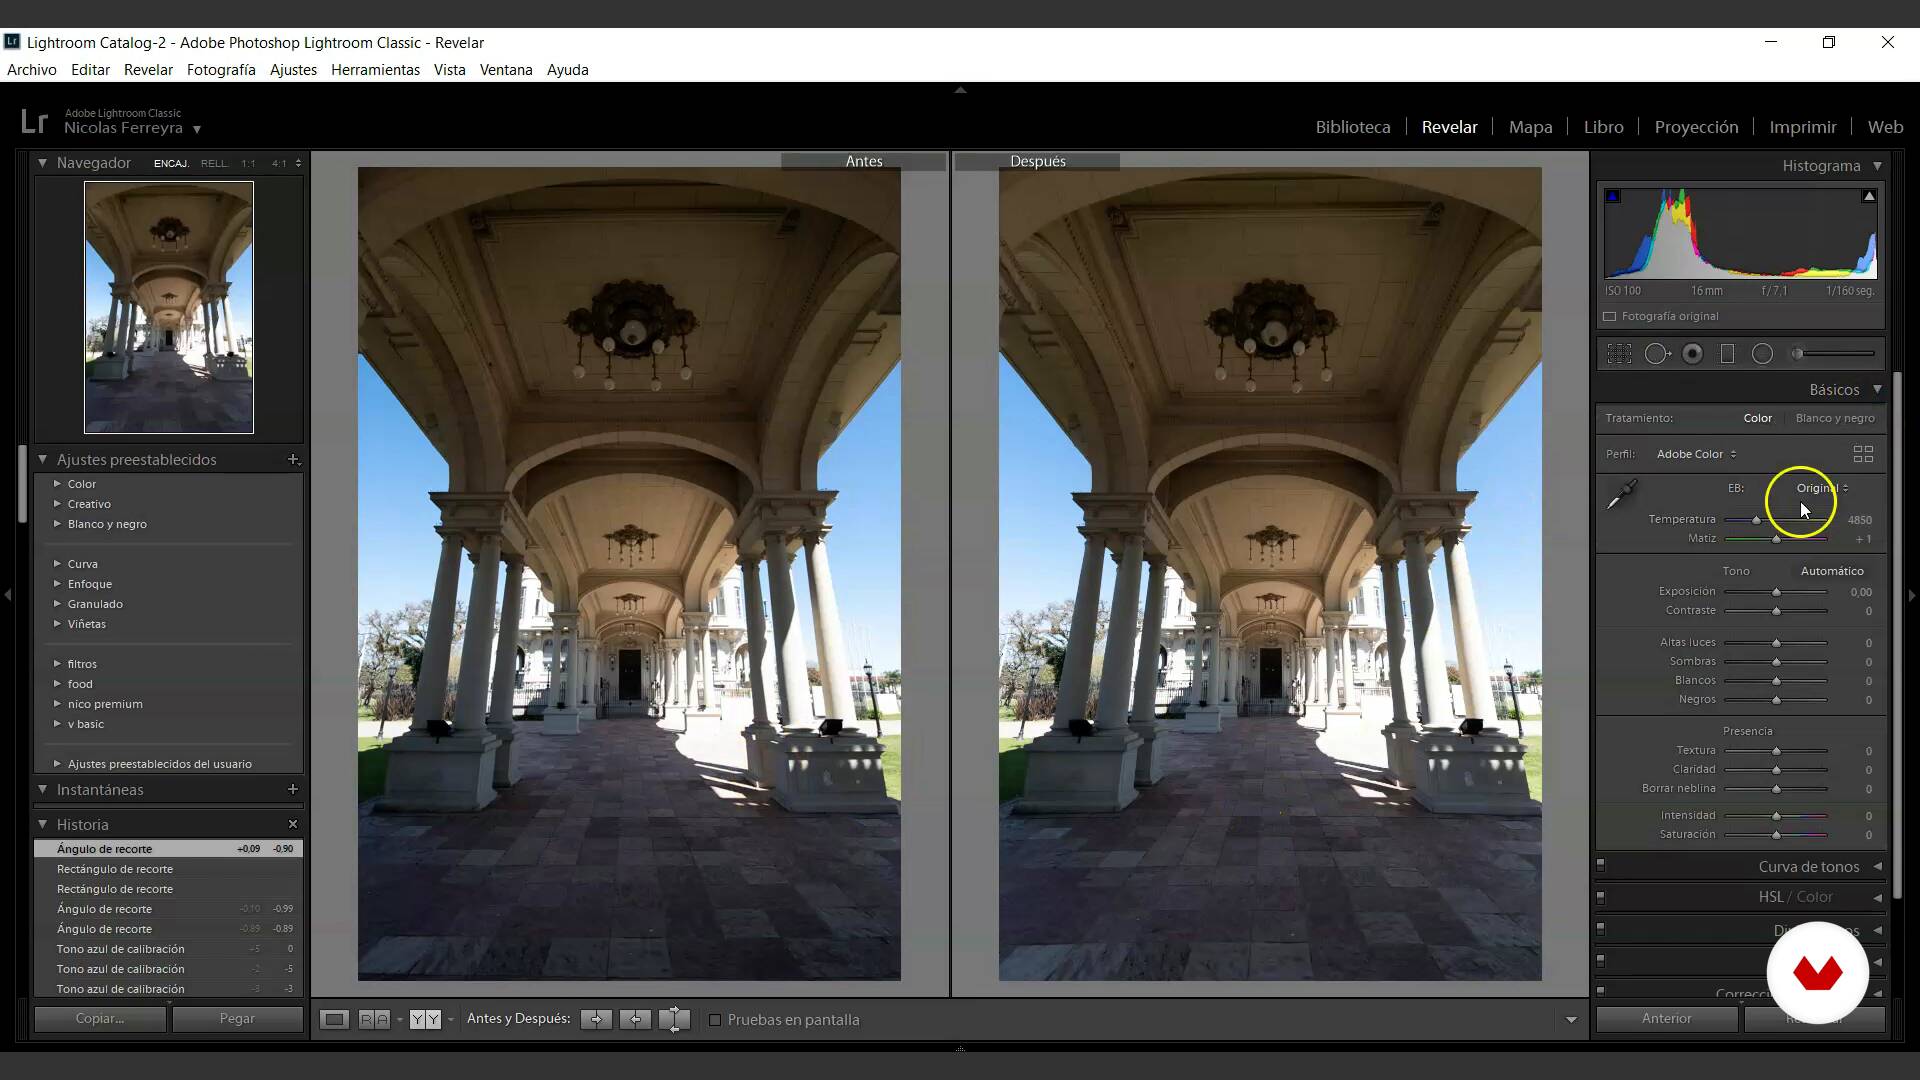Image resolution: width=1920 pixels, height=1080 pixels.
Task: Open the Adobe Color profile dropdown
Action: (x=1696, y=454)
